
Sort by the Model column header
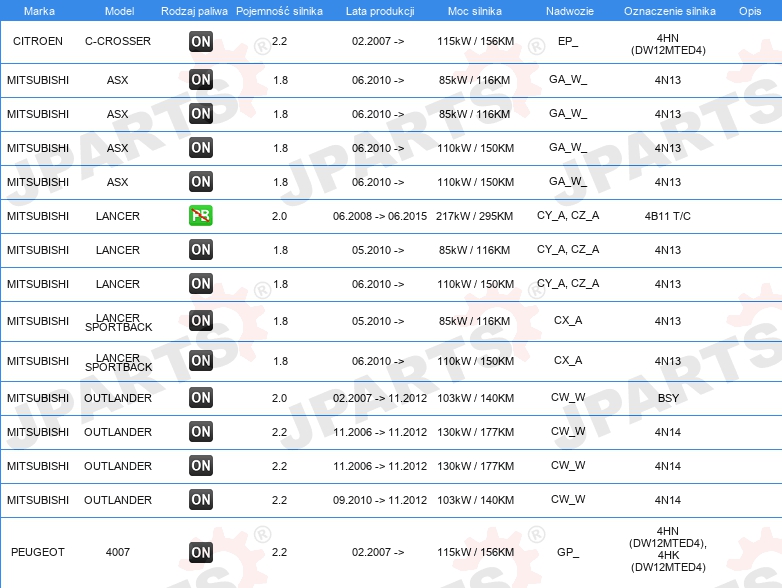point(119,11)
